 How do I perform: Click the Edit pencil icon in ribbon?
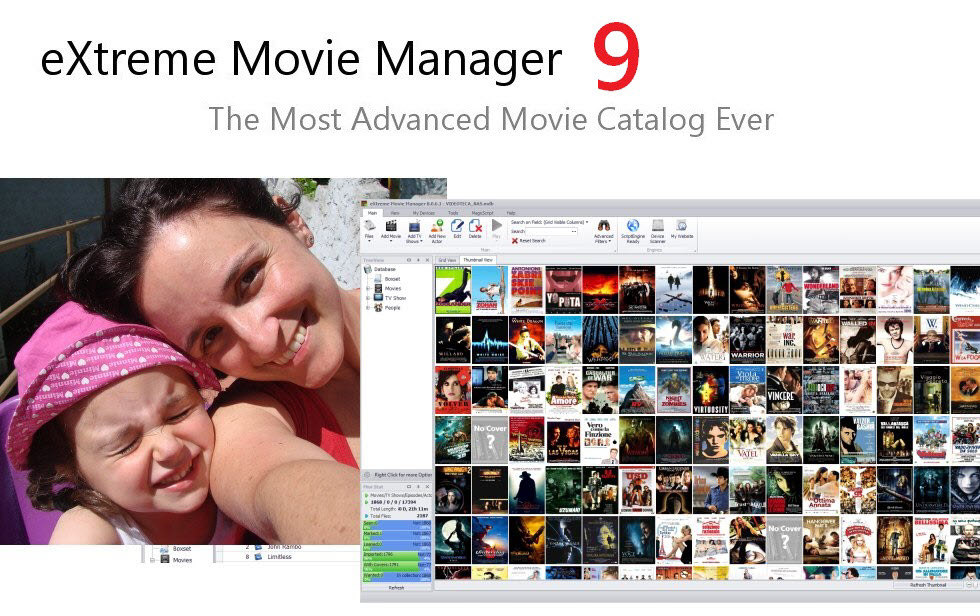458,226
